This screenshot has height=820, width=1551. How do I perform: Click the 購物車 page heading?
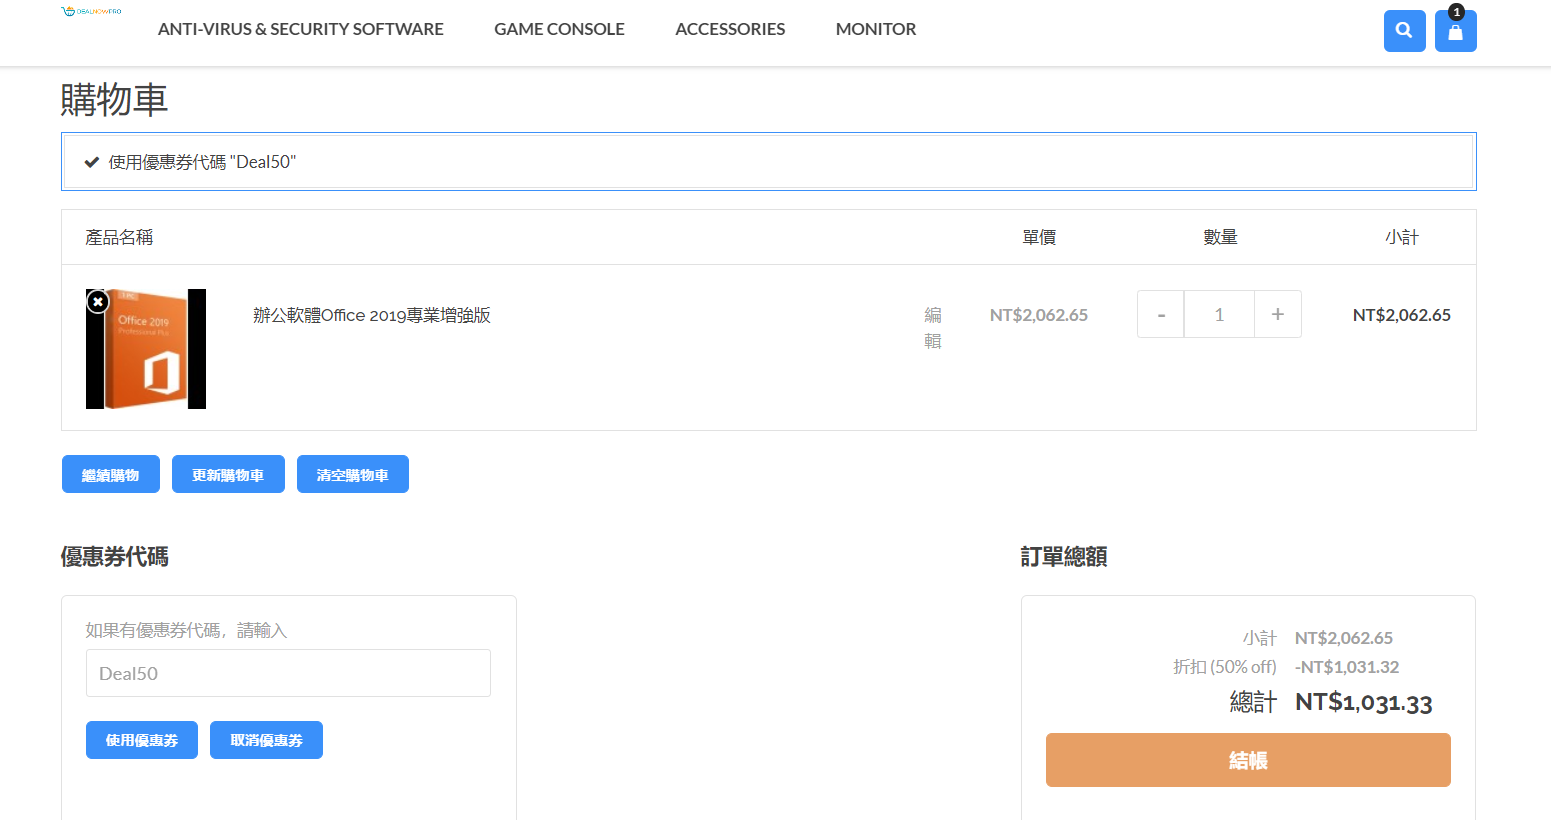pyautogui.click(x=114, y=100)
